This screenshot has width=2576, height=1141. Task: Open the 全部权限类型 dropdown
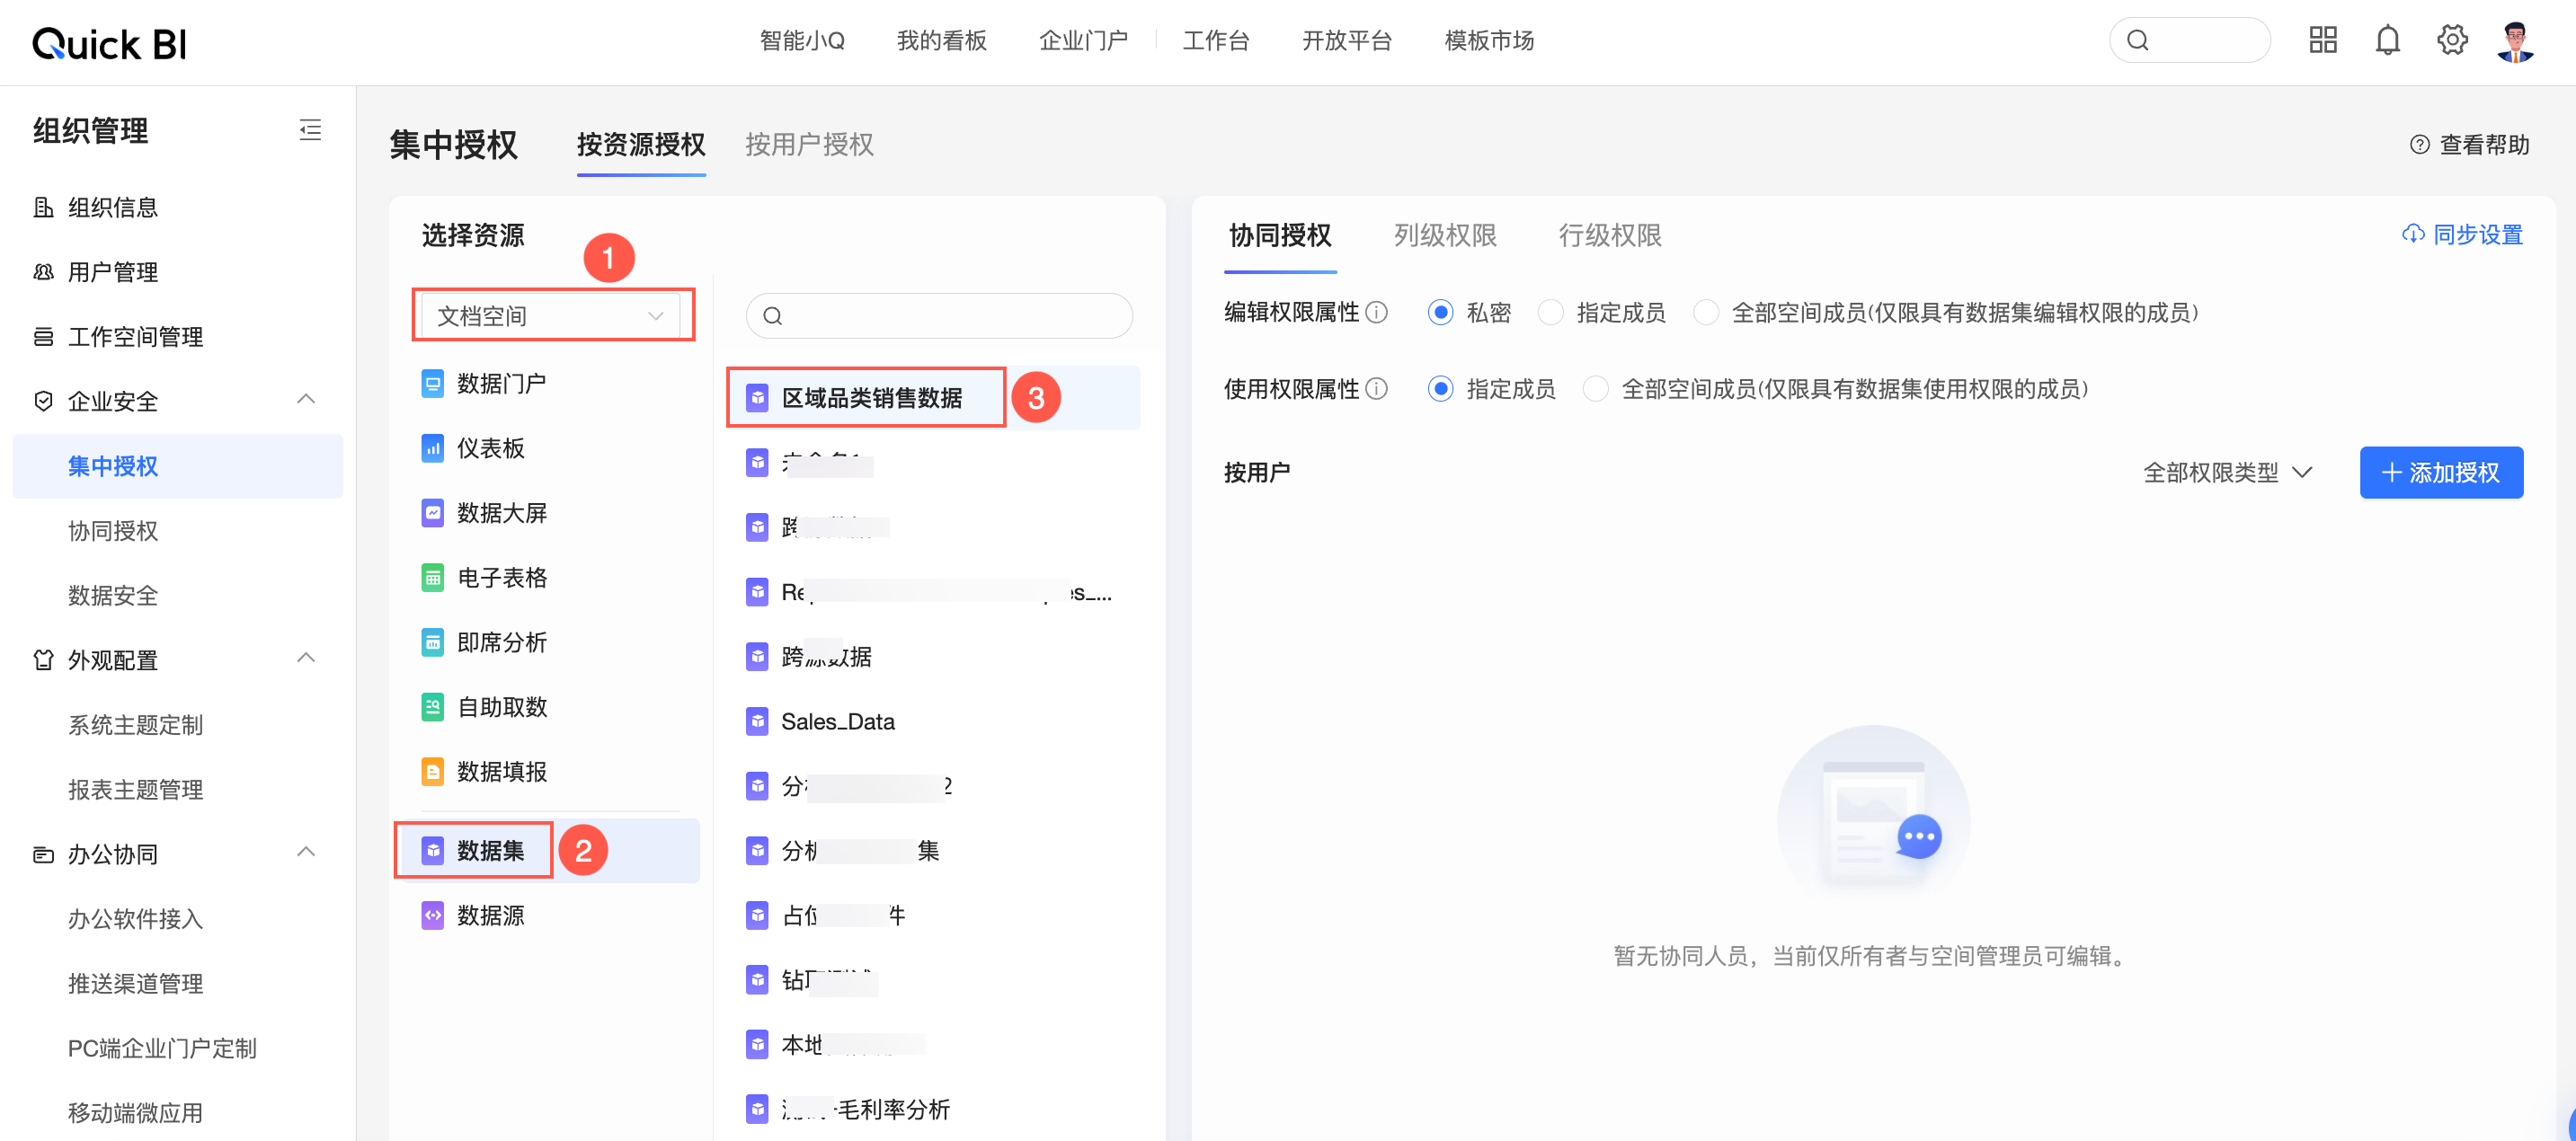(x=2228, y=473)
